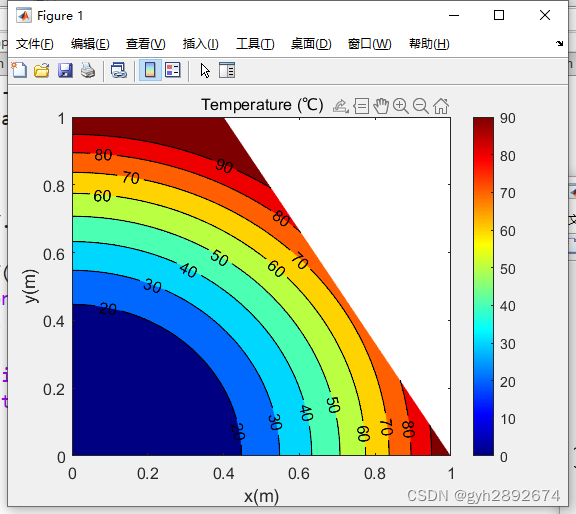The height and width of the screenshot is (514, 576).
Task: Open the 工具(T) menu
Action: pyautogui.click(x=255, y=44)
